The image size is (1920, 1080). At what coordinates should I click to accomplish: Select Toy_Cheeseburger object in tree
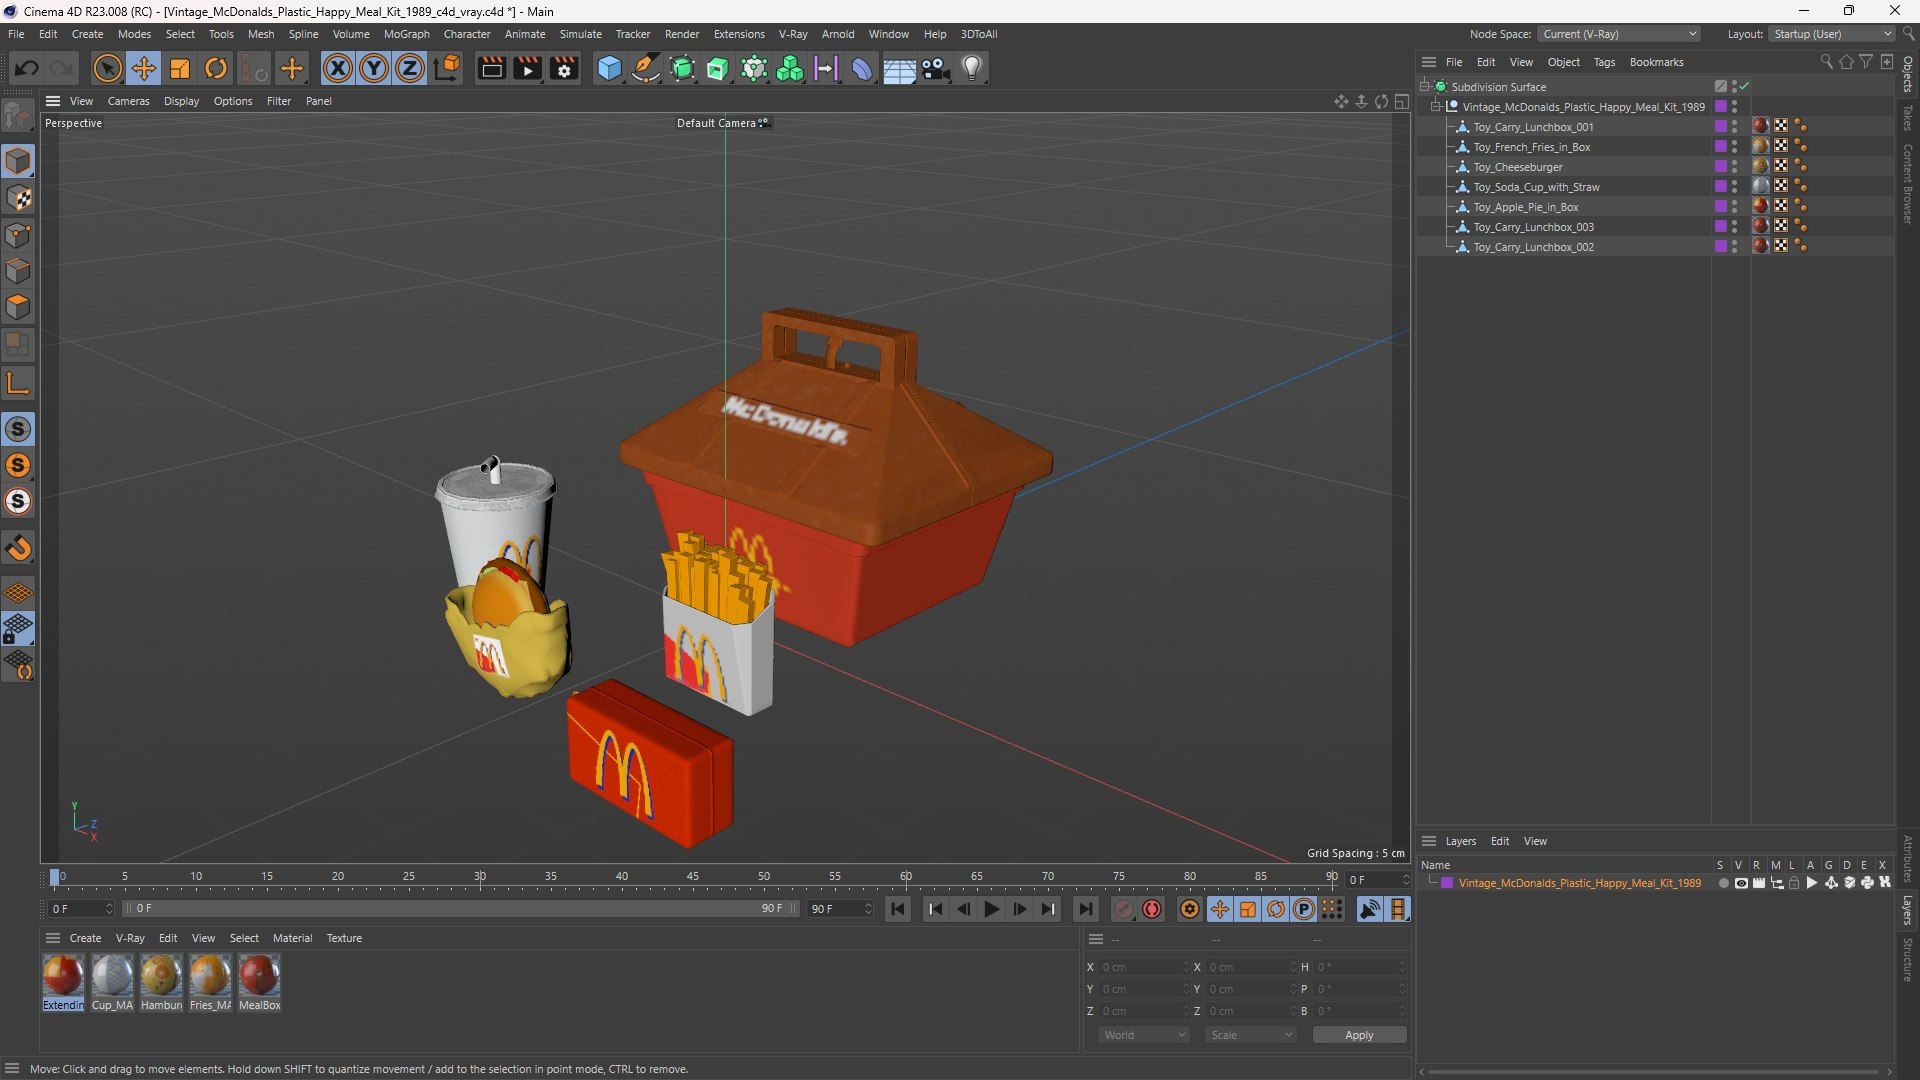click(x=1517, y=167)
